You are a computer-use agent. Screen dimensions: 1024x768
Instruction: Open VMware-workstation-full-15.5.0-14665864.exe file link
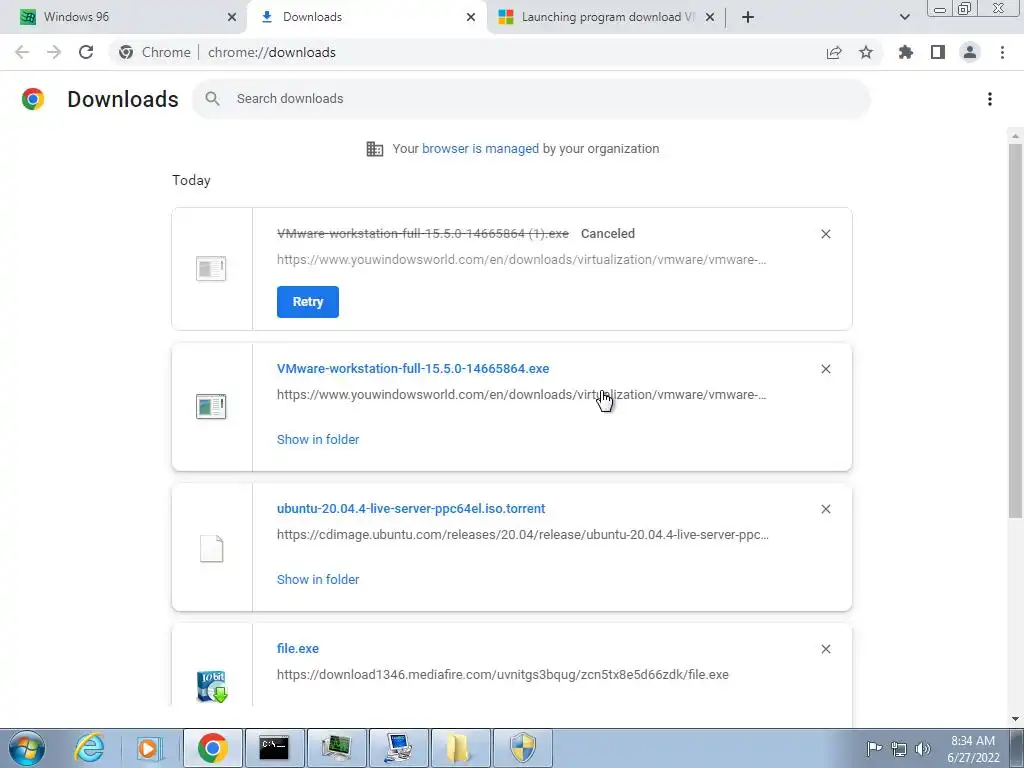(x=413, y=368)
